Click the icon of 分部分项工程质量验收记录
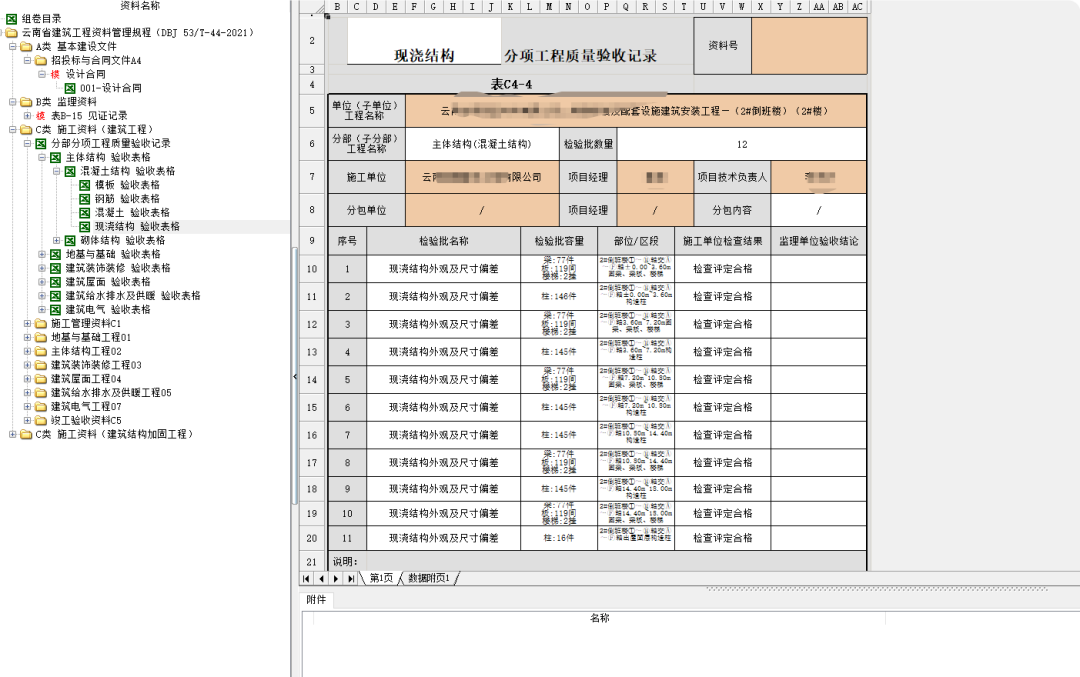The width and height of the screenshot is (1080, 677). tap(41, 143)
